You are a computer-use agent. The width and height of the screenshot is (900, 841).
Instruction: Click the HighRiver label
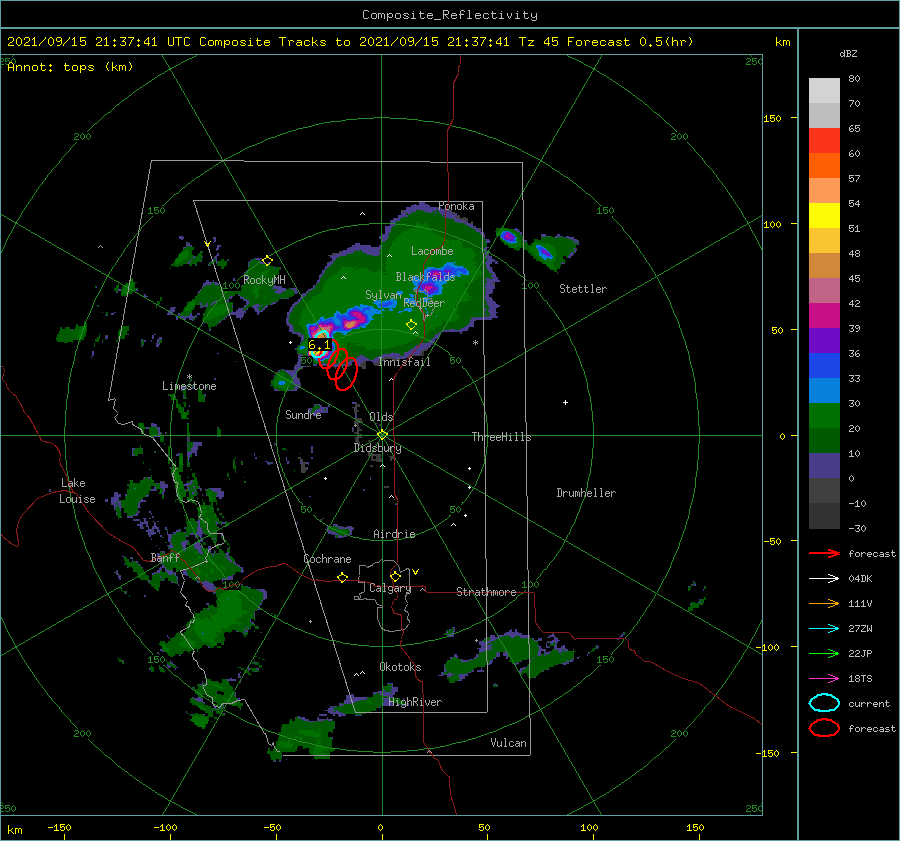[415, 702]
